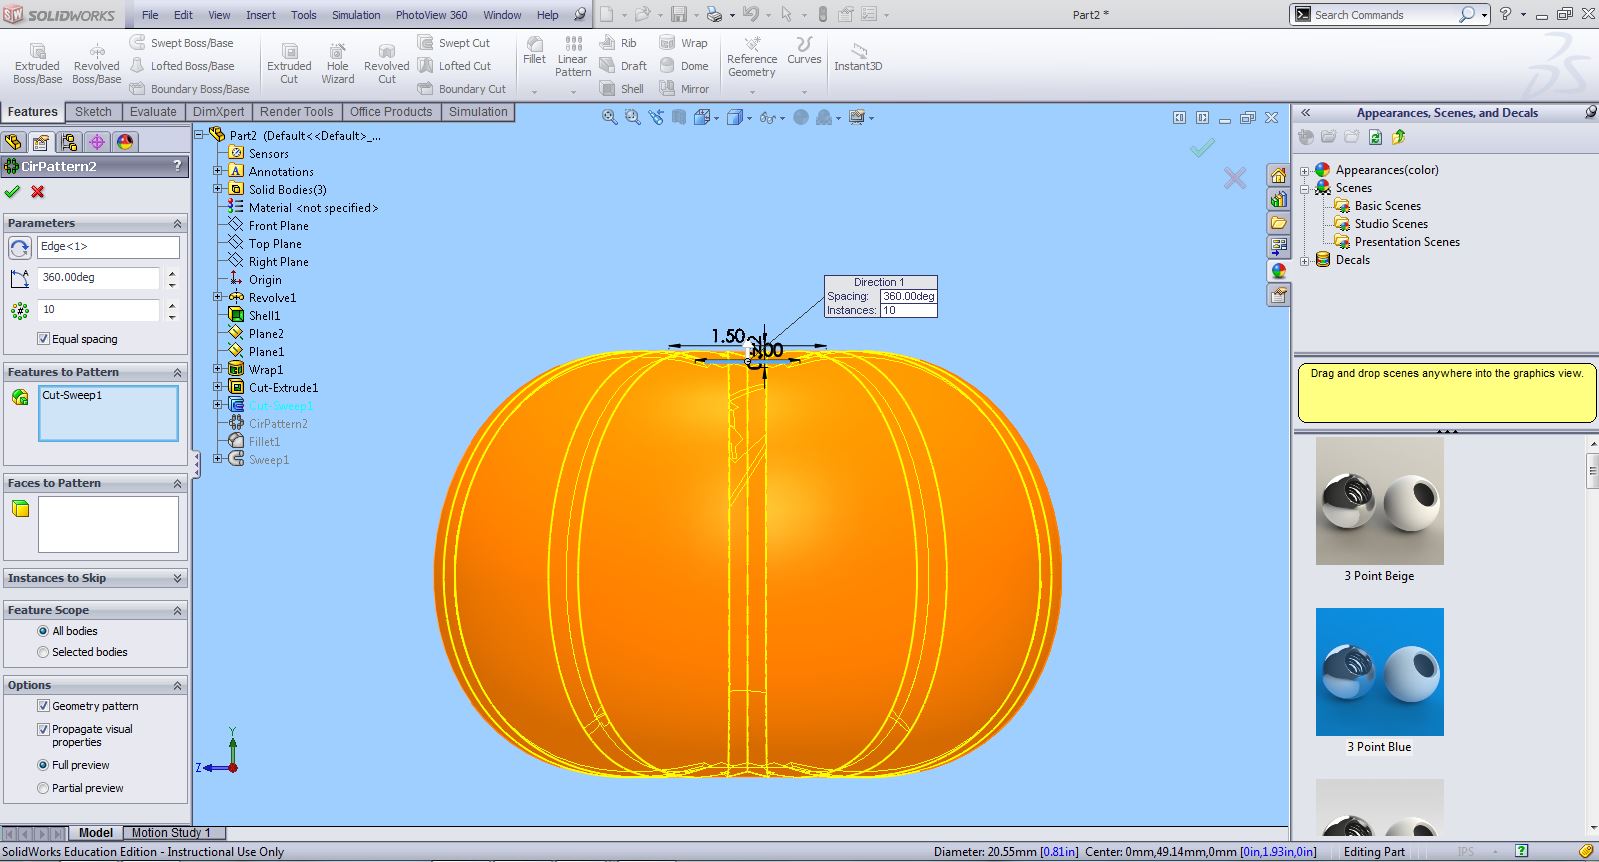
Task: Collapse the Options section
Action: [x=178, y=685]
